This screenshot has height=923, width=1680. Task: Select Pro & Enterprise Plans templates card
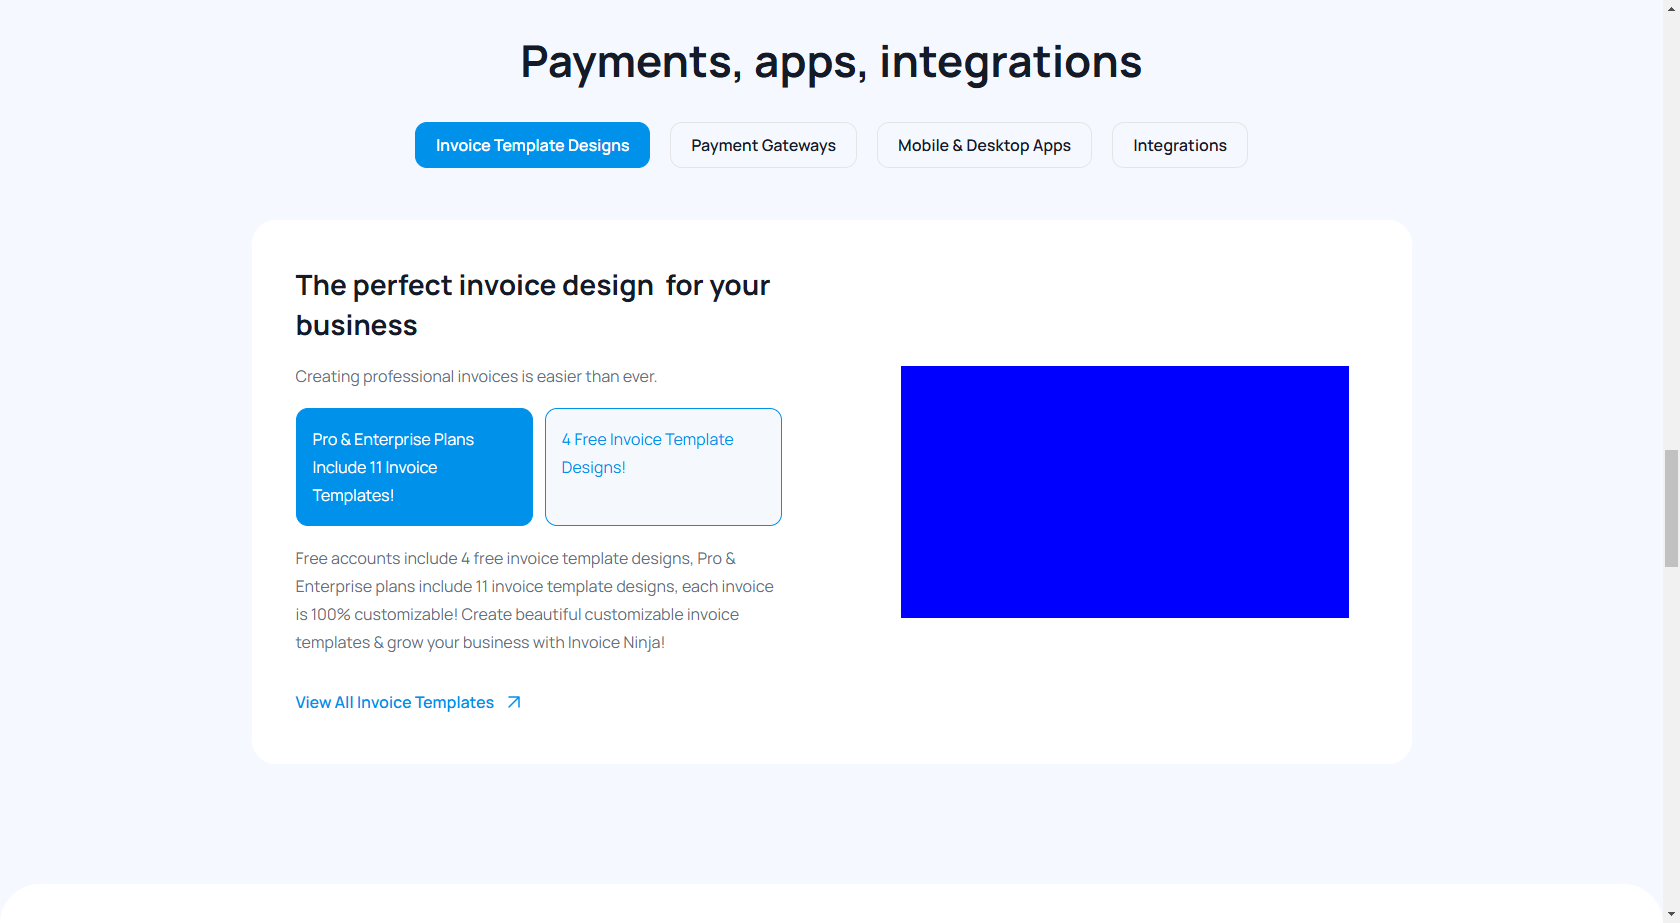[x=414, y=467]
